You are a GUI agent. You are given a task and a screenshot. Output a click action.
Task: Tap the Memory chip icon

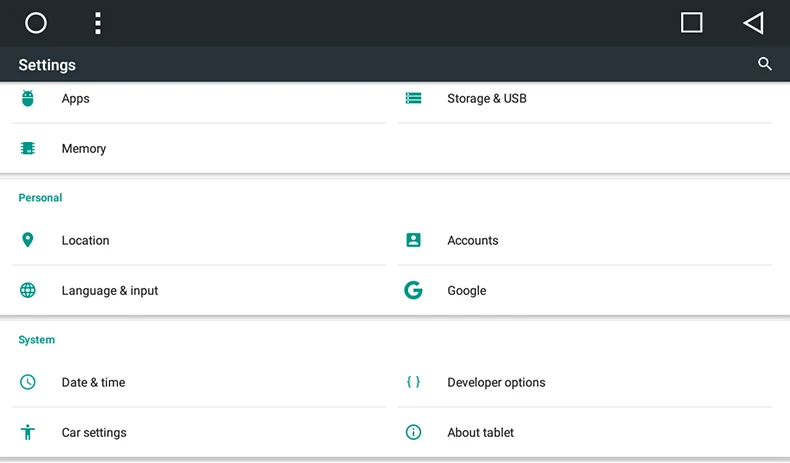click(28, 148)
